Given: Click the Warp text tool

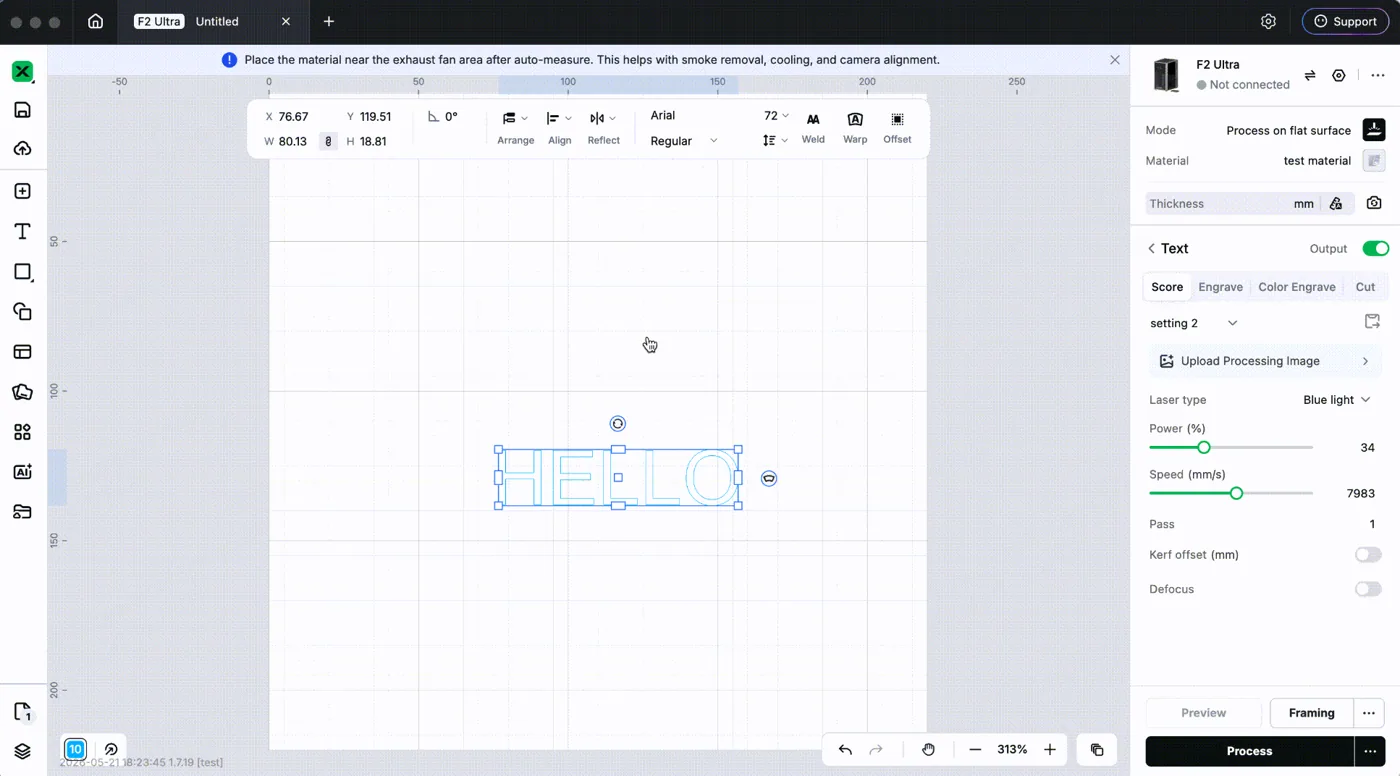Looking at the screenshot, I should point(855,127).
